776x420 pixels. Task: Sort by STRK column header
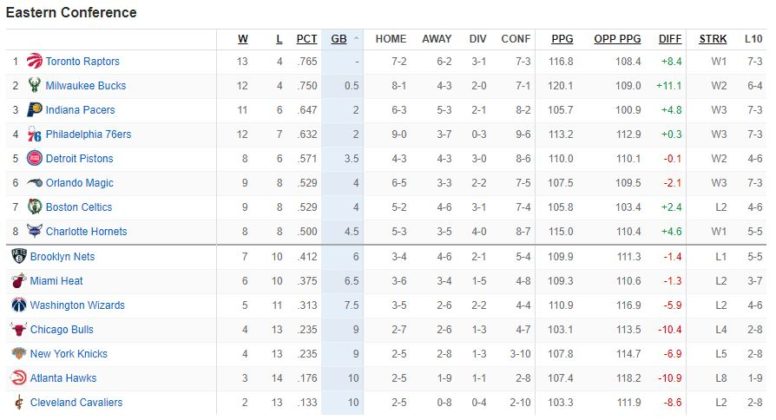click(x=713, y=39)
